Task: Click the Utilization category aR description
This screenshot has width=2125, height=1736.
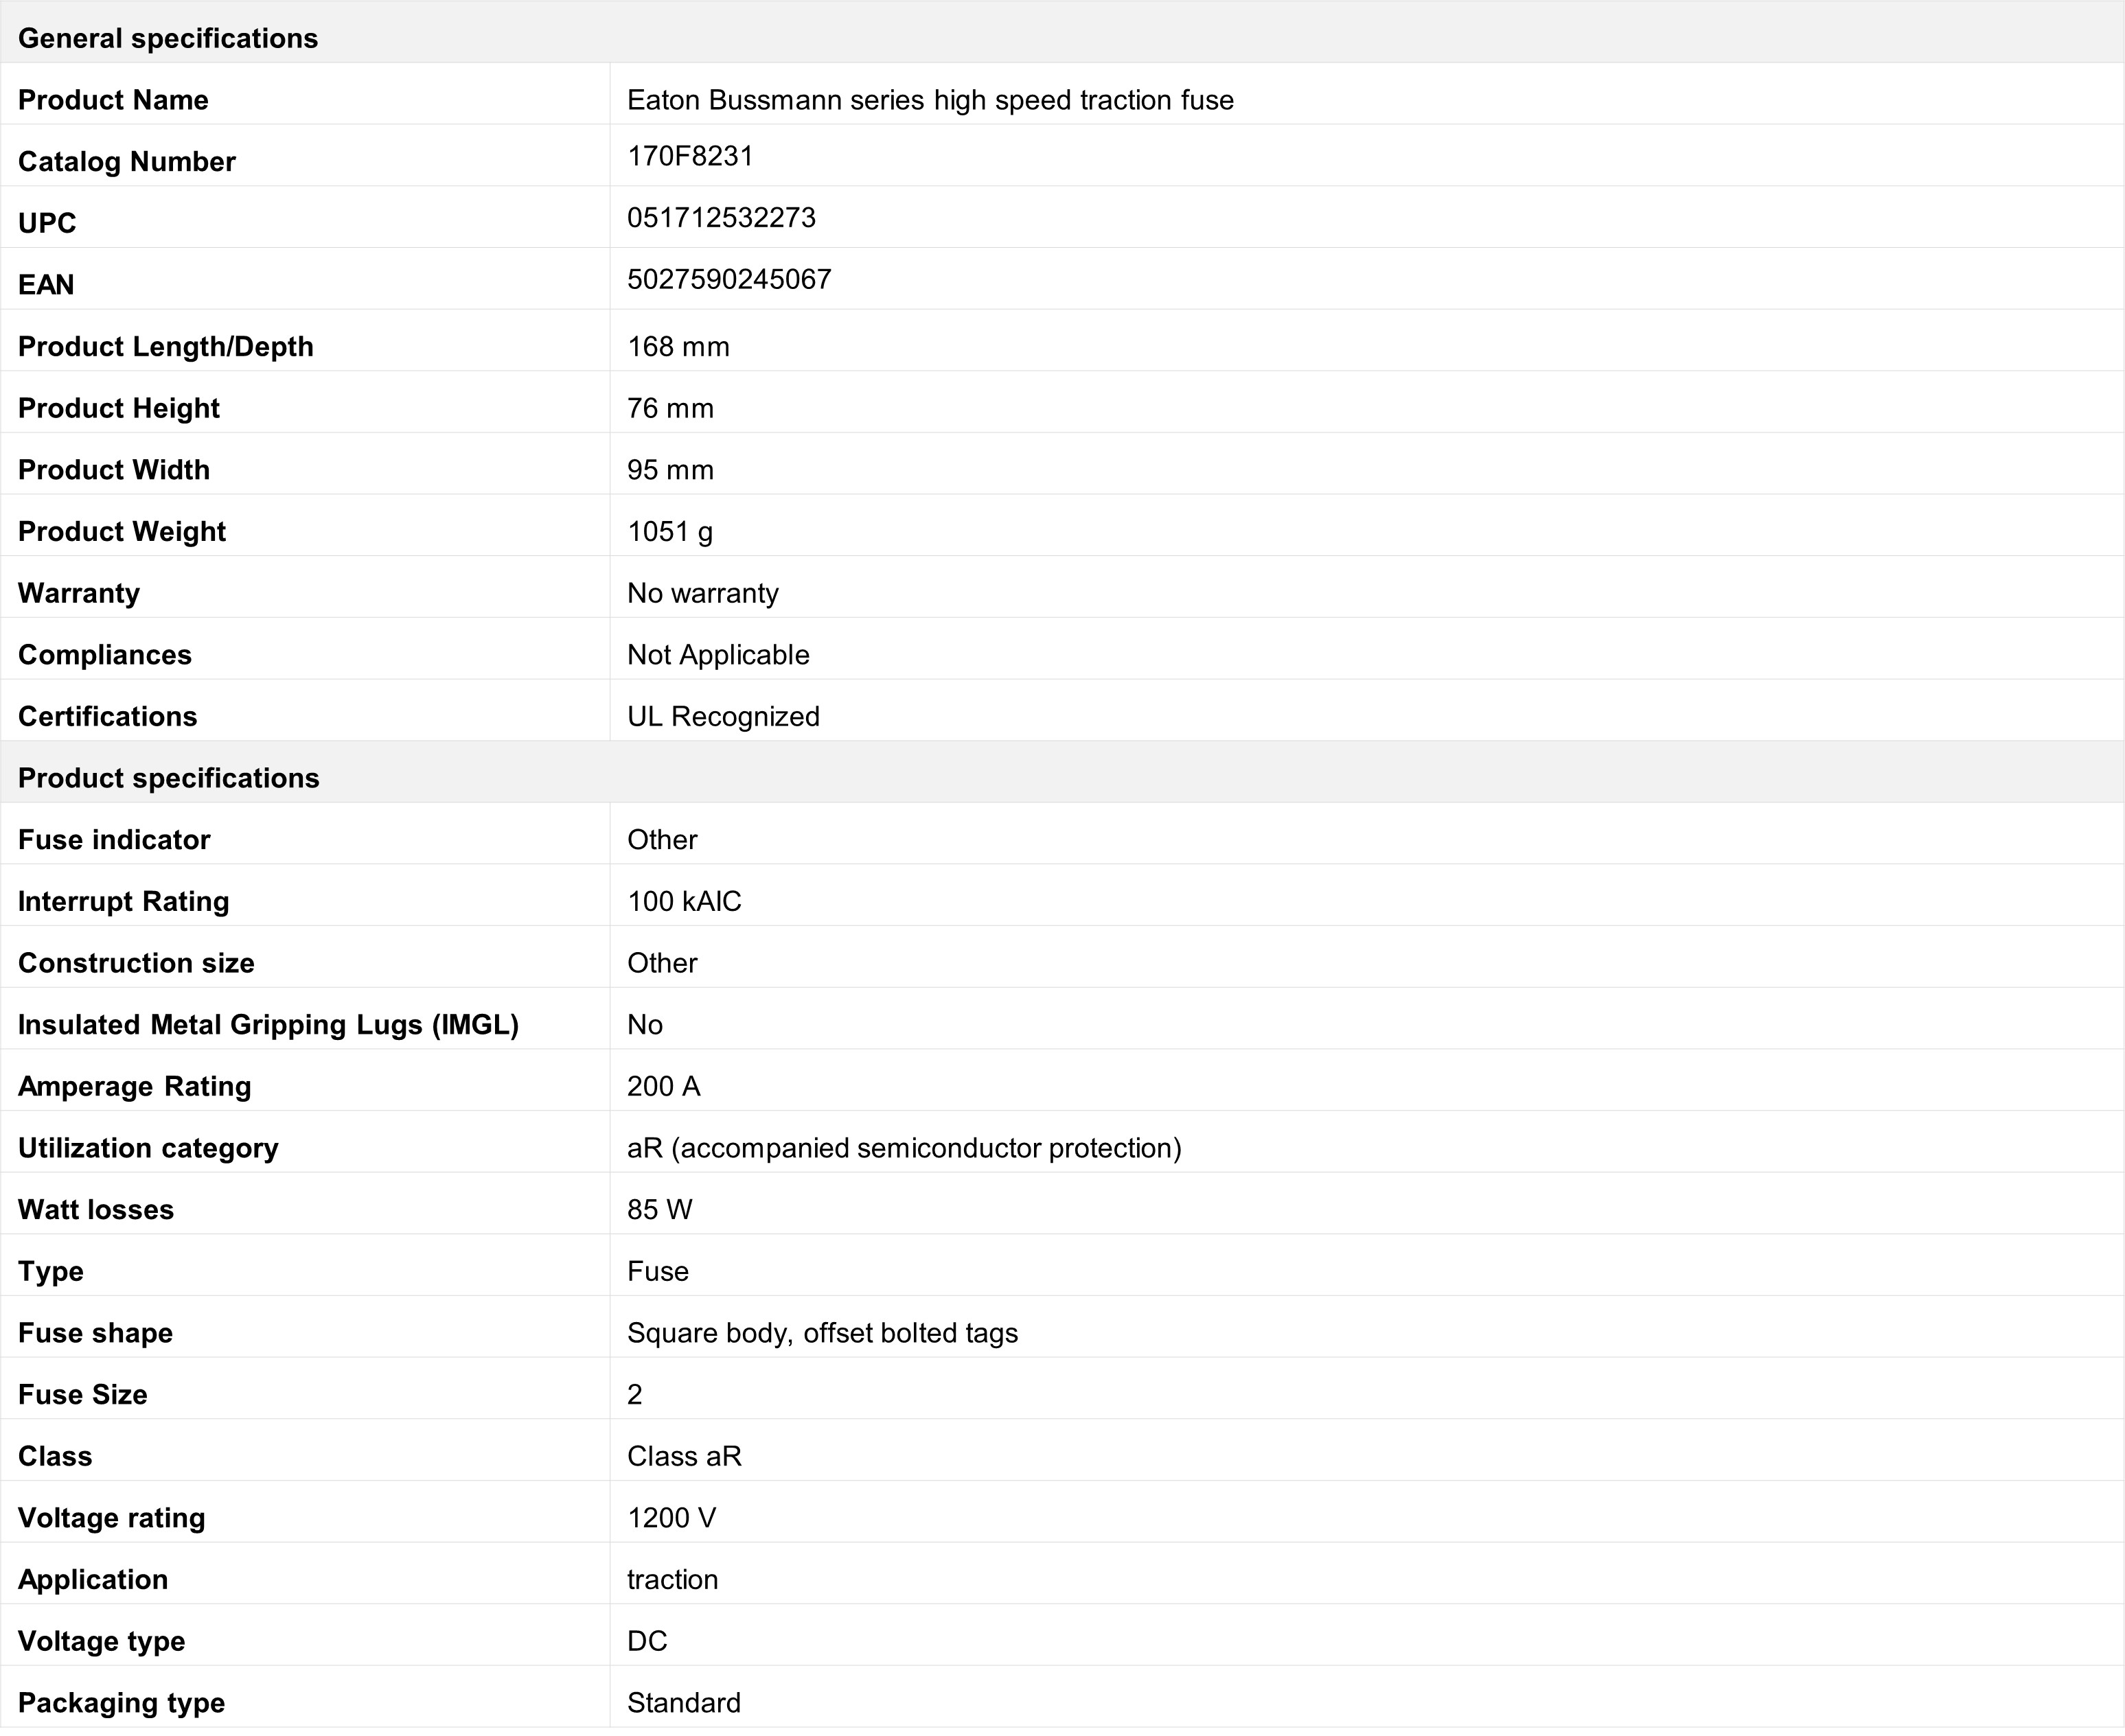Action: point(904,1148)
